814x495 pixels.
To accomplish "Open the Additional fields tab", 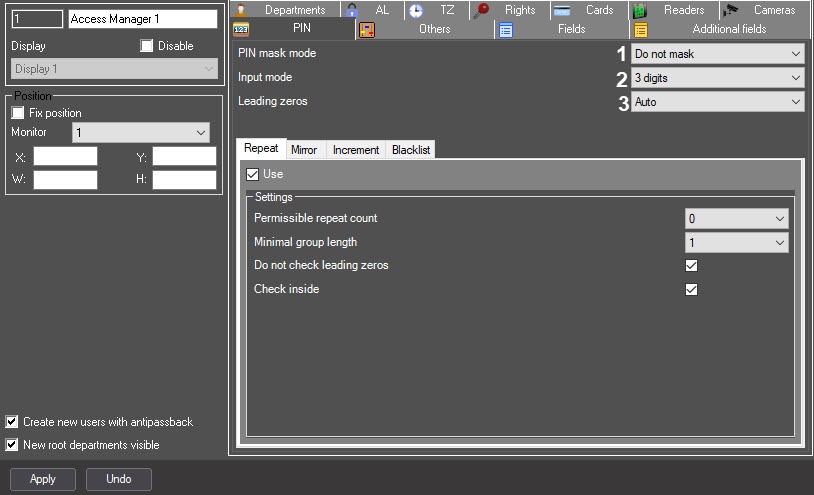I will (721, 30).
